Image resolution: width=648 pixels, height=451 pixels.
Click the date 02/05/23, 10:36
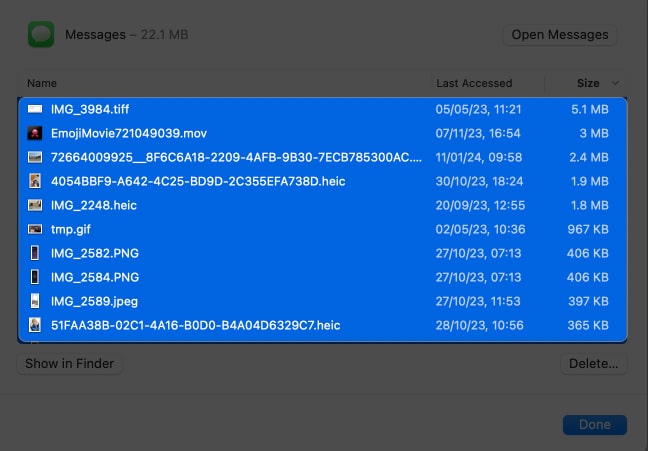coord(480,229)
